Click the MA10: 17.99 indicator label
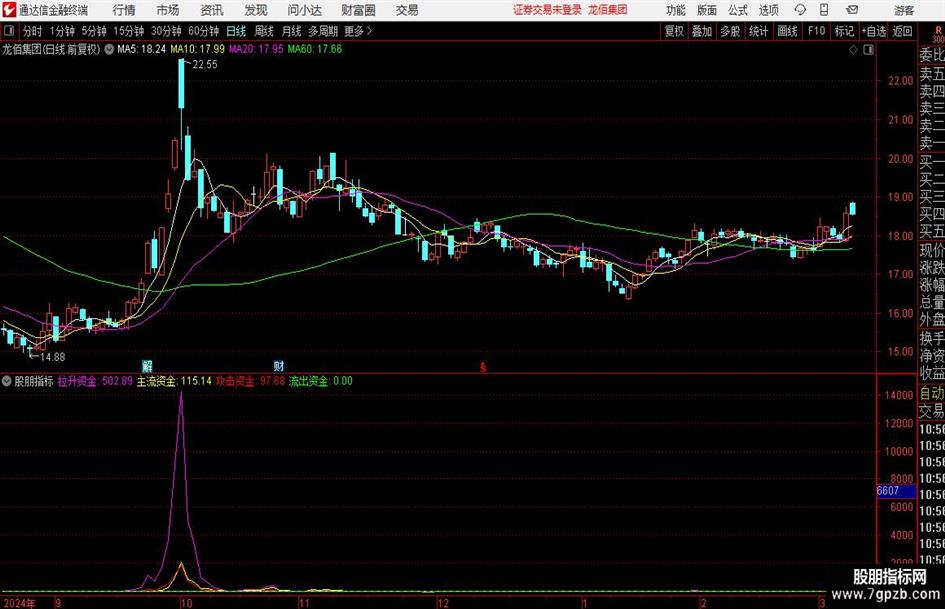The width and height of the screenshot is (945, 609). (198, 49)
